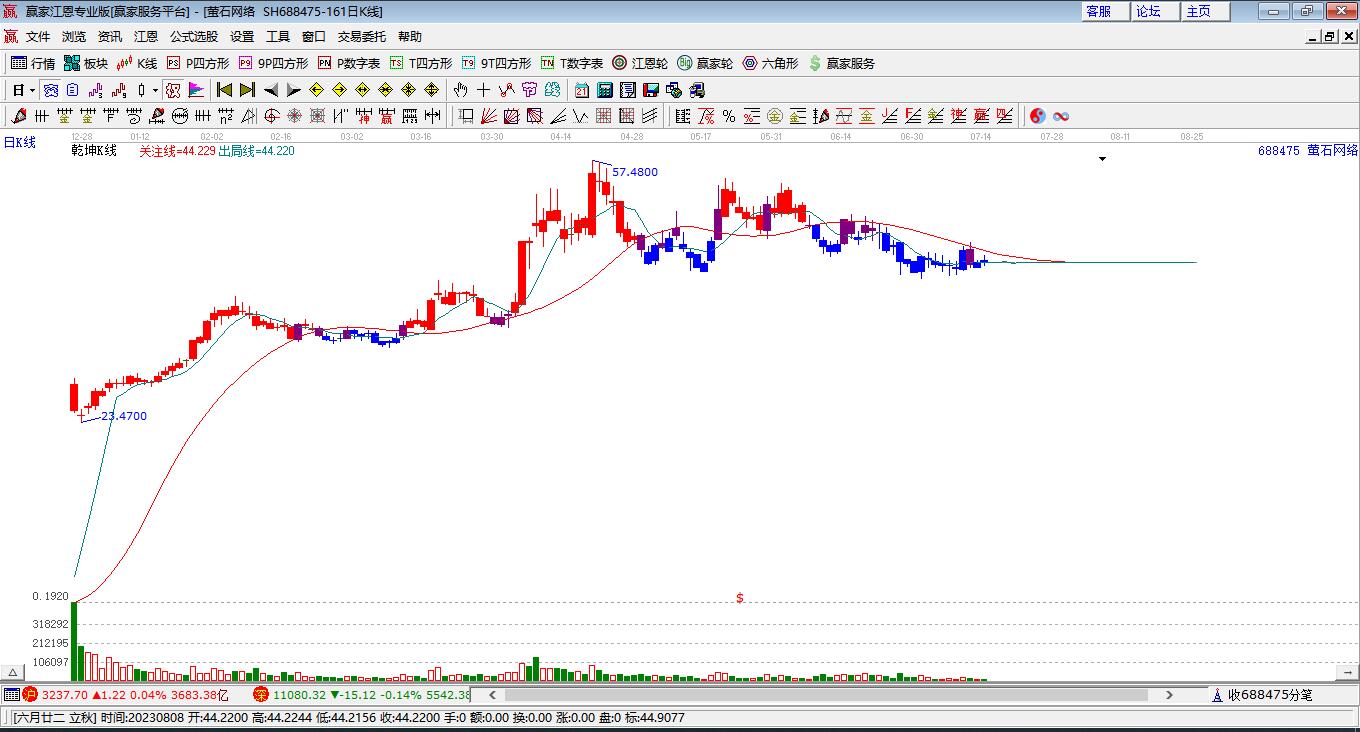Open the calculator icon
Viewport: 1360px width, 732px height.
(605, 90)
